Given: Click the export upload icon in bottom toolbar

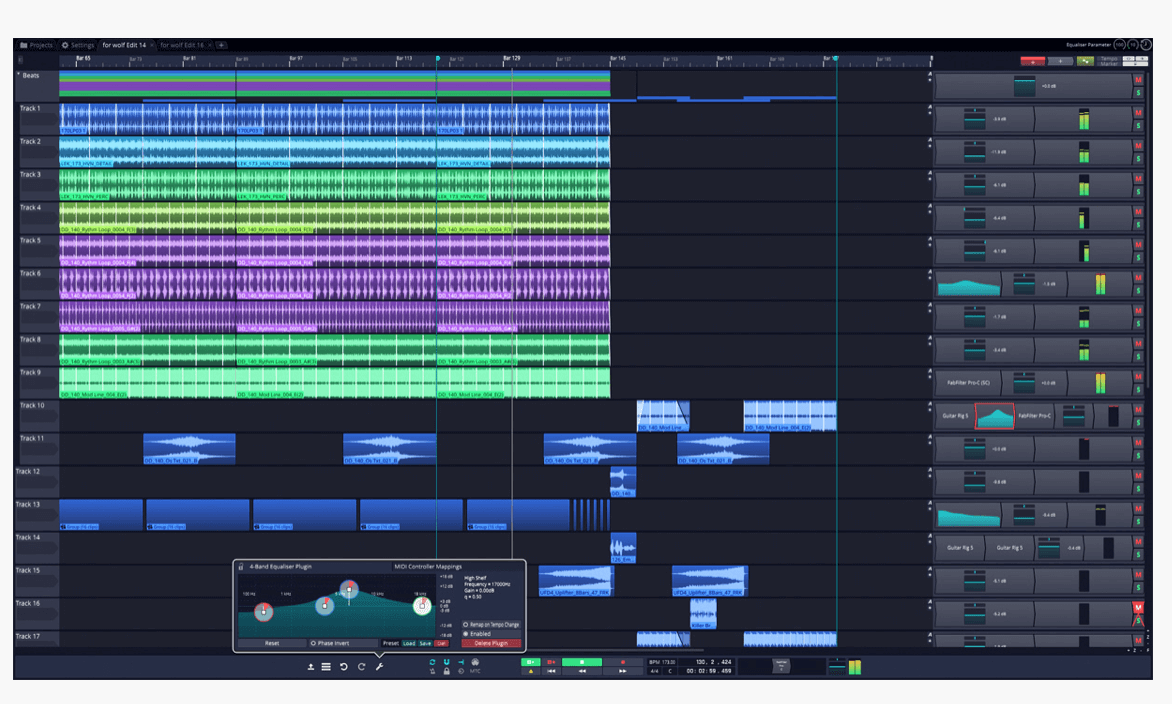Looking at the screenshot, I should (310, 666).
